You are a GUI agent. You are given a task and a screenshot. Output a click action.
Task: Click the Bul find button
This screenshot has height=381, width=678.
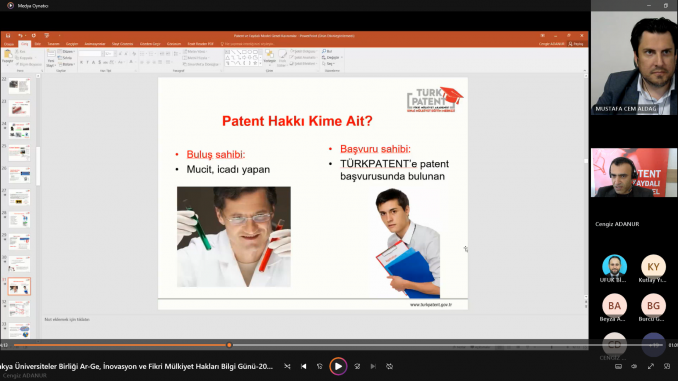[x=327, y=51]
